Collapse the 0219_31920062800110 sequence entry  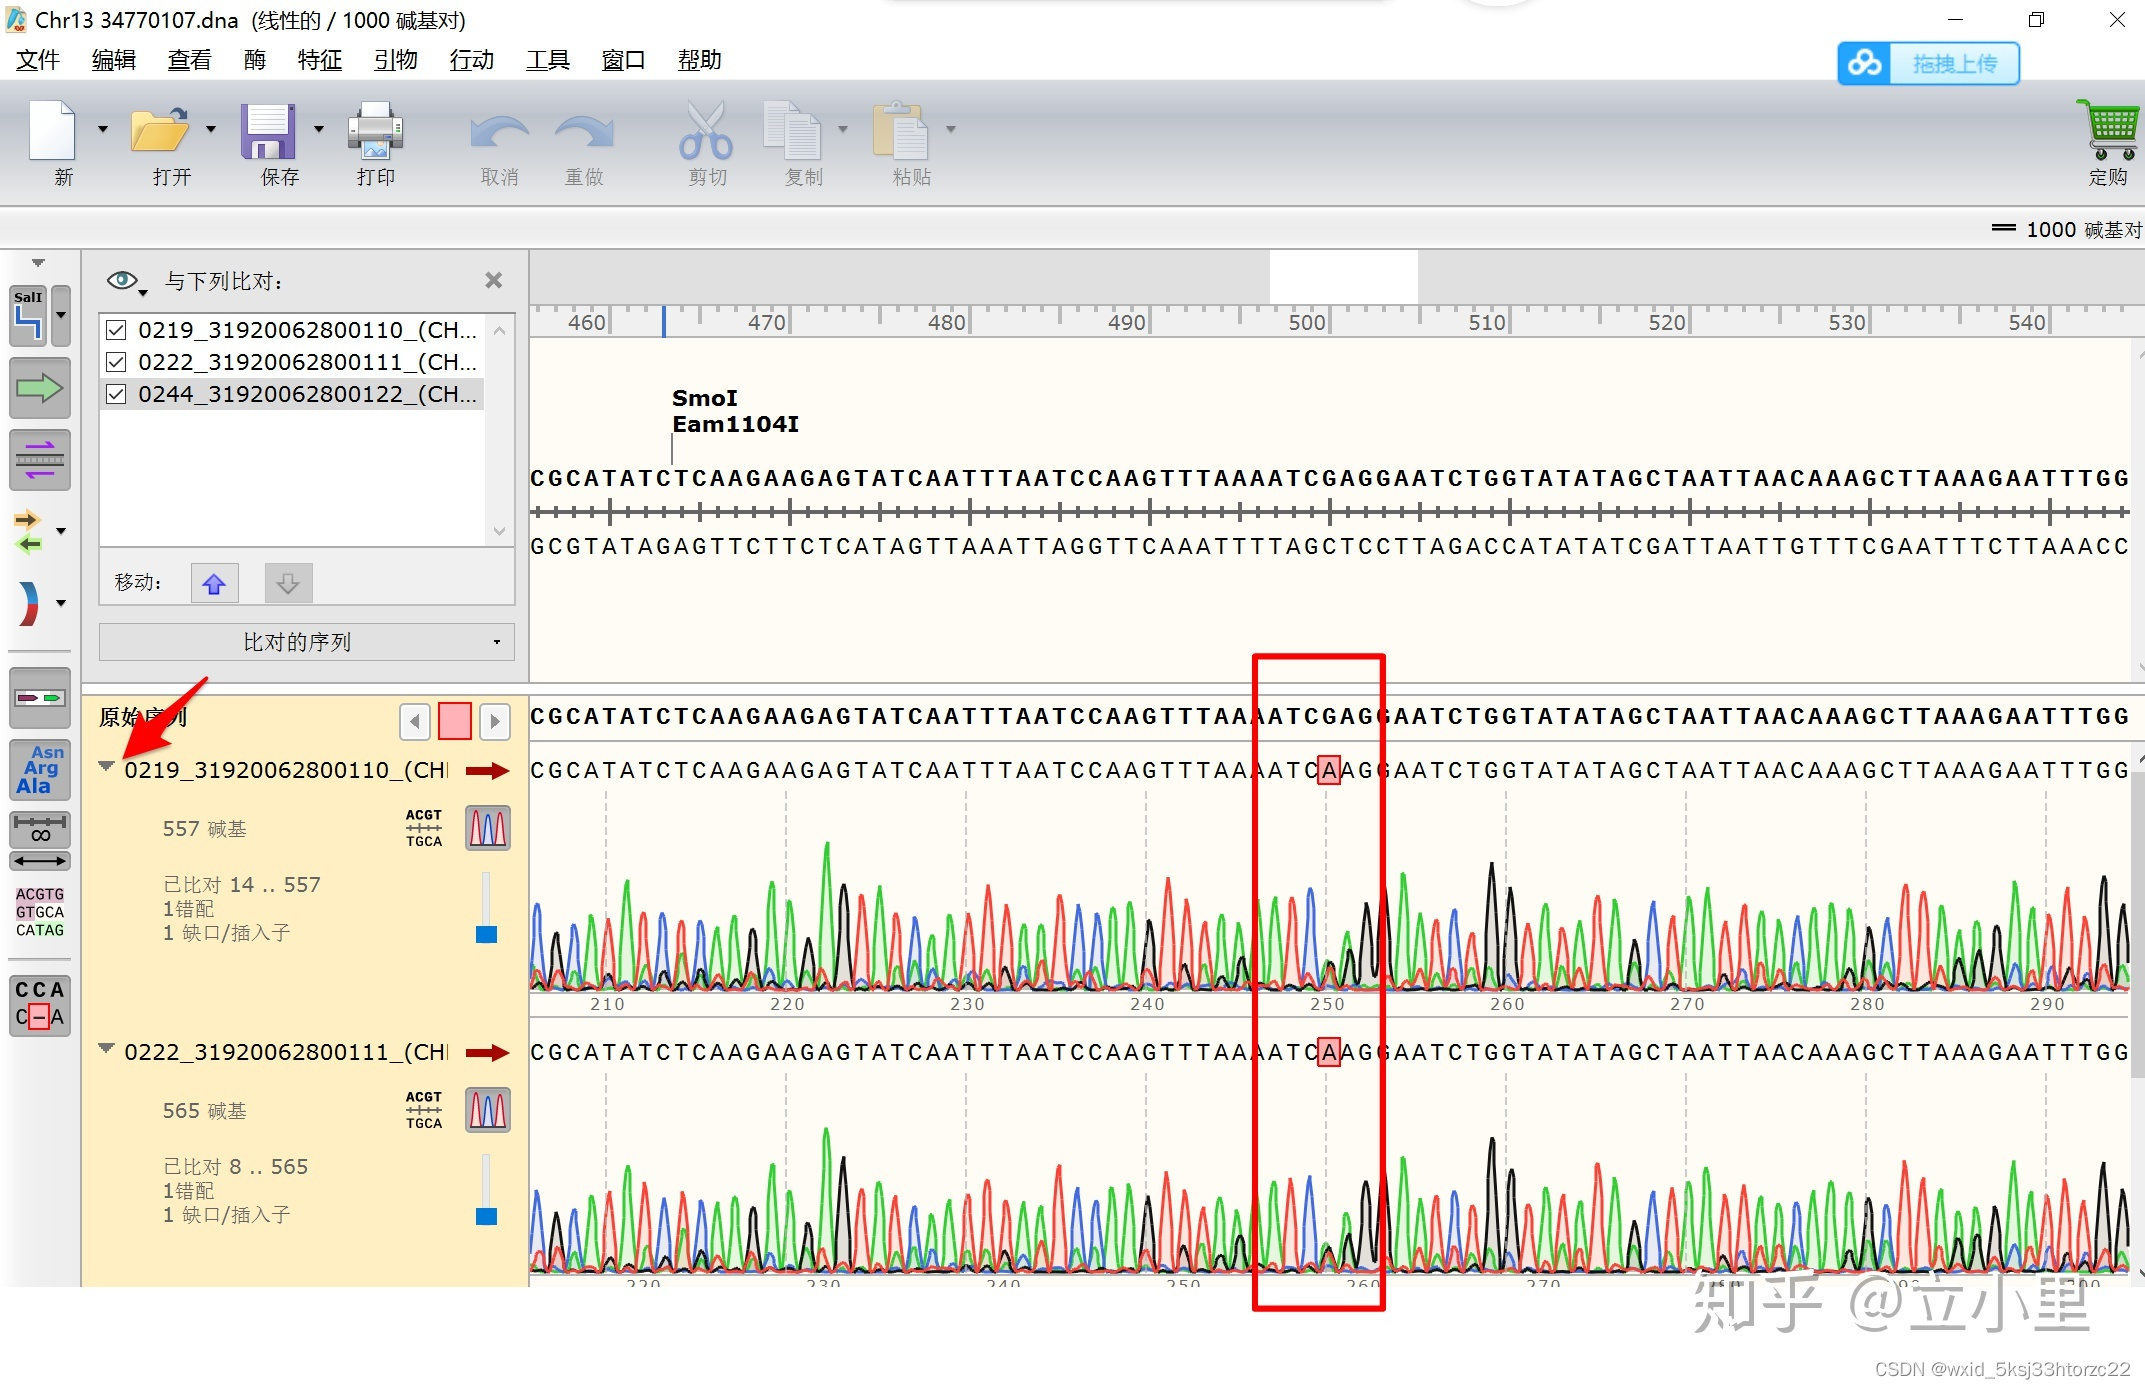click(106, 767)
